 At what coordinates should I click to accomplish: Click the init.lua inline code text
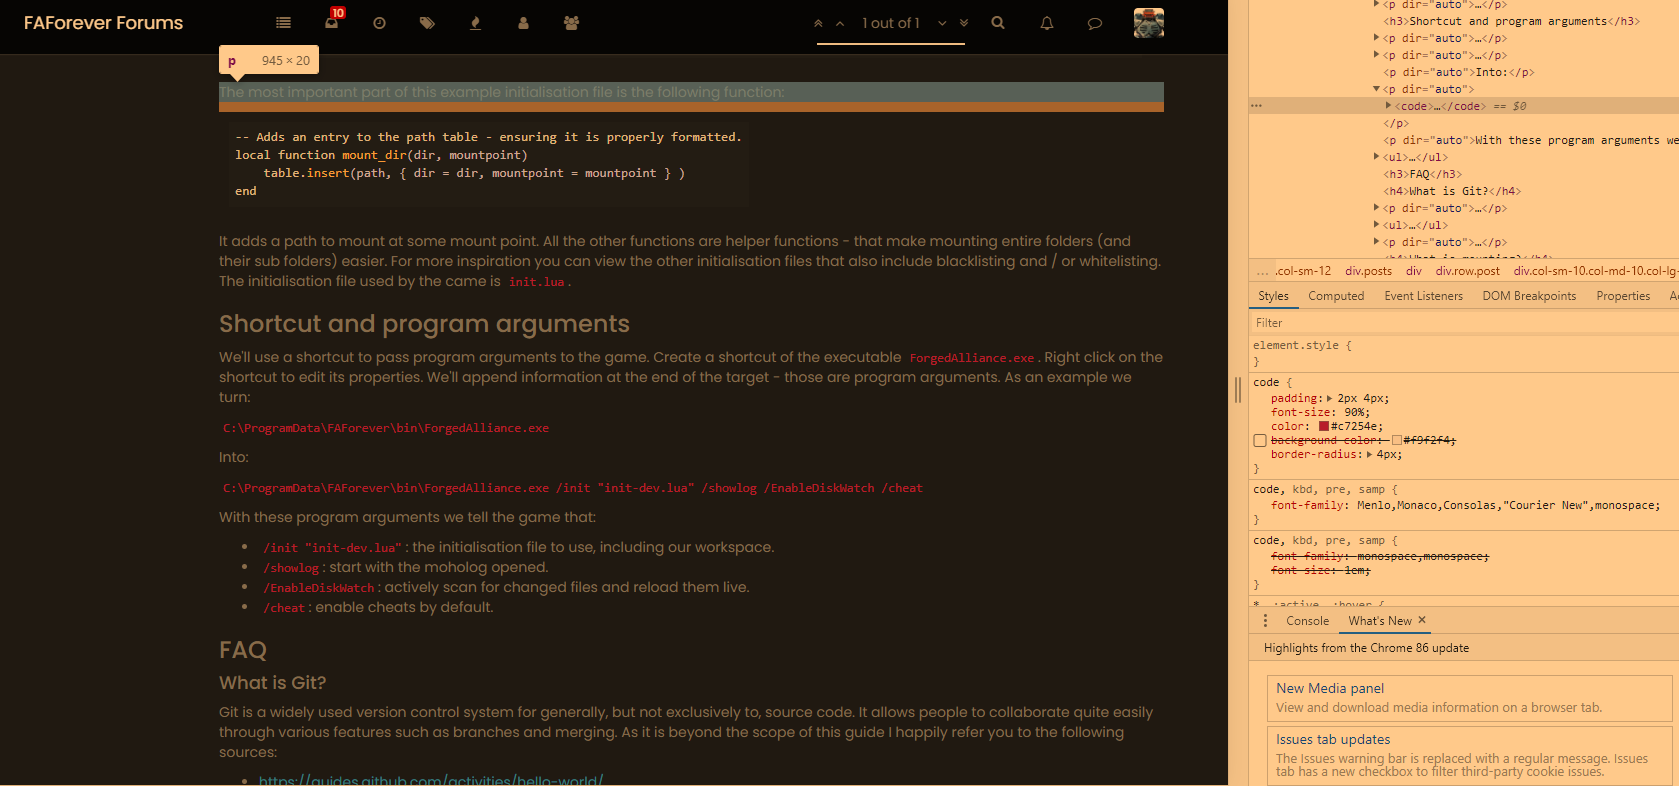coord(536,282)
